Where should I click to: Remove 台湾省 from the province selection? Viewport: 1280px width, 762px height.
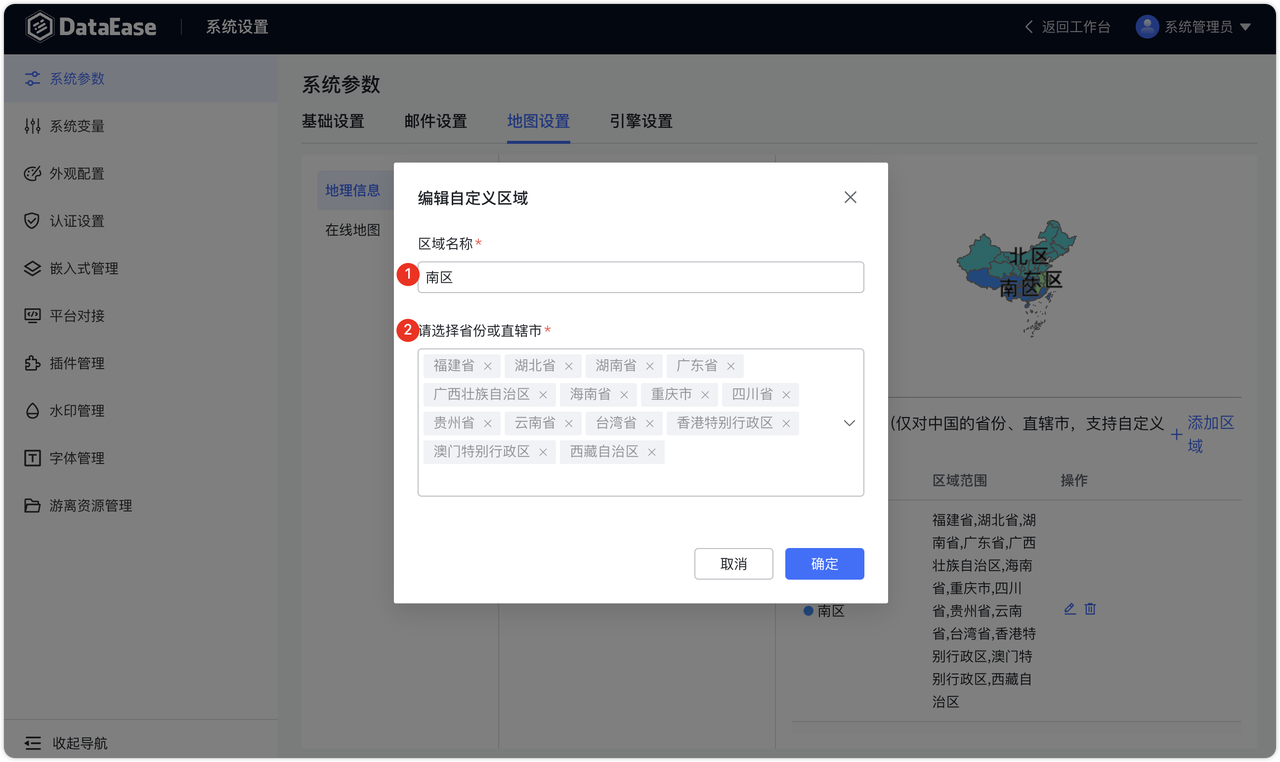click(x=650, y=423)
